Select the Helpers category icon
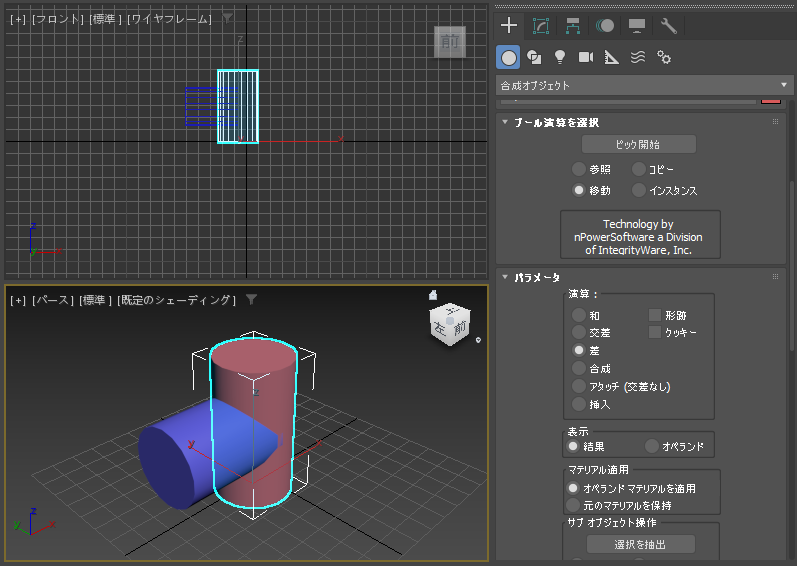 tap(611, 57)
